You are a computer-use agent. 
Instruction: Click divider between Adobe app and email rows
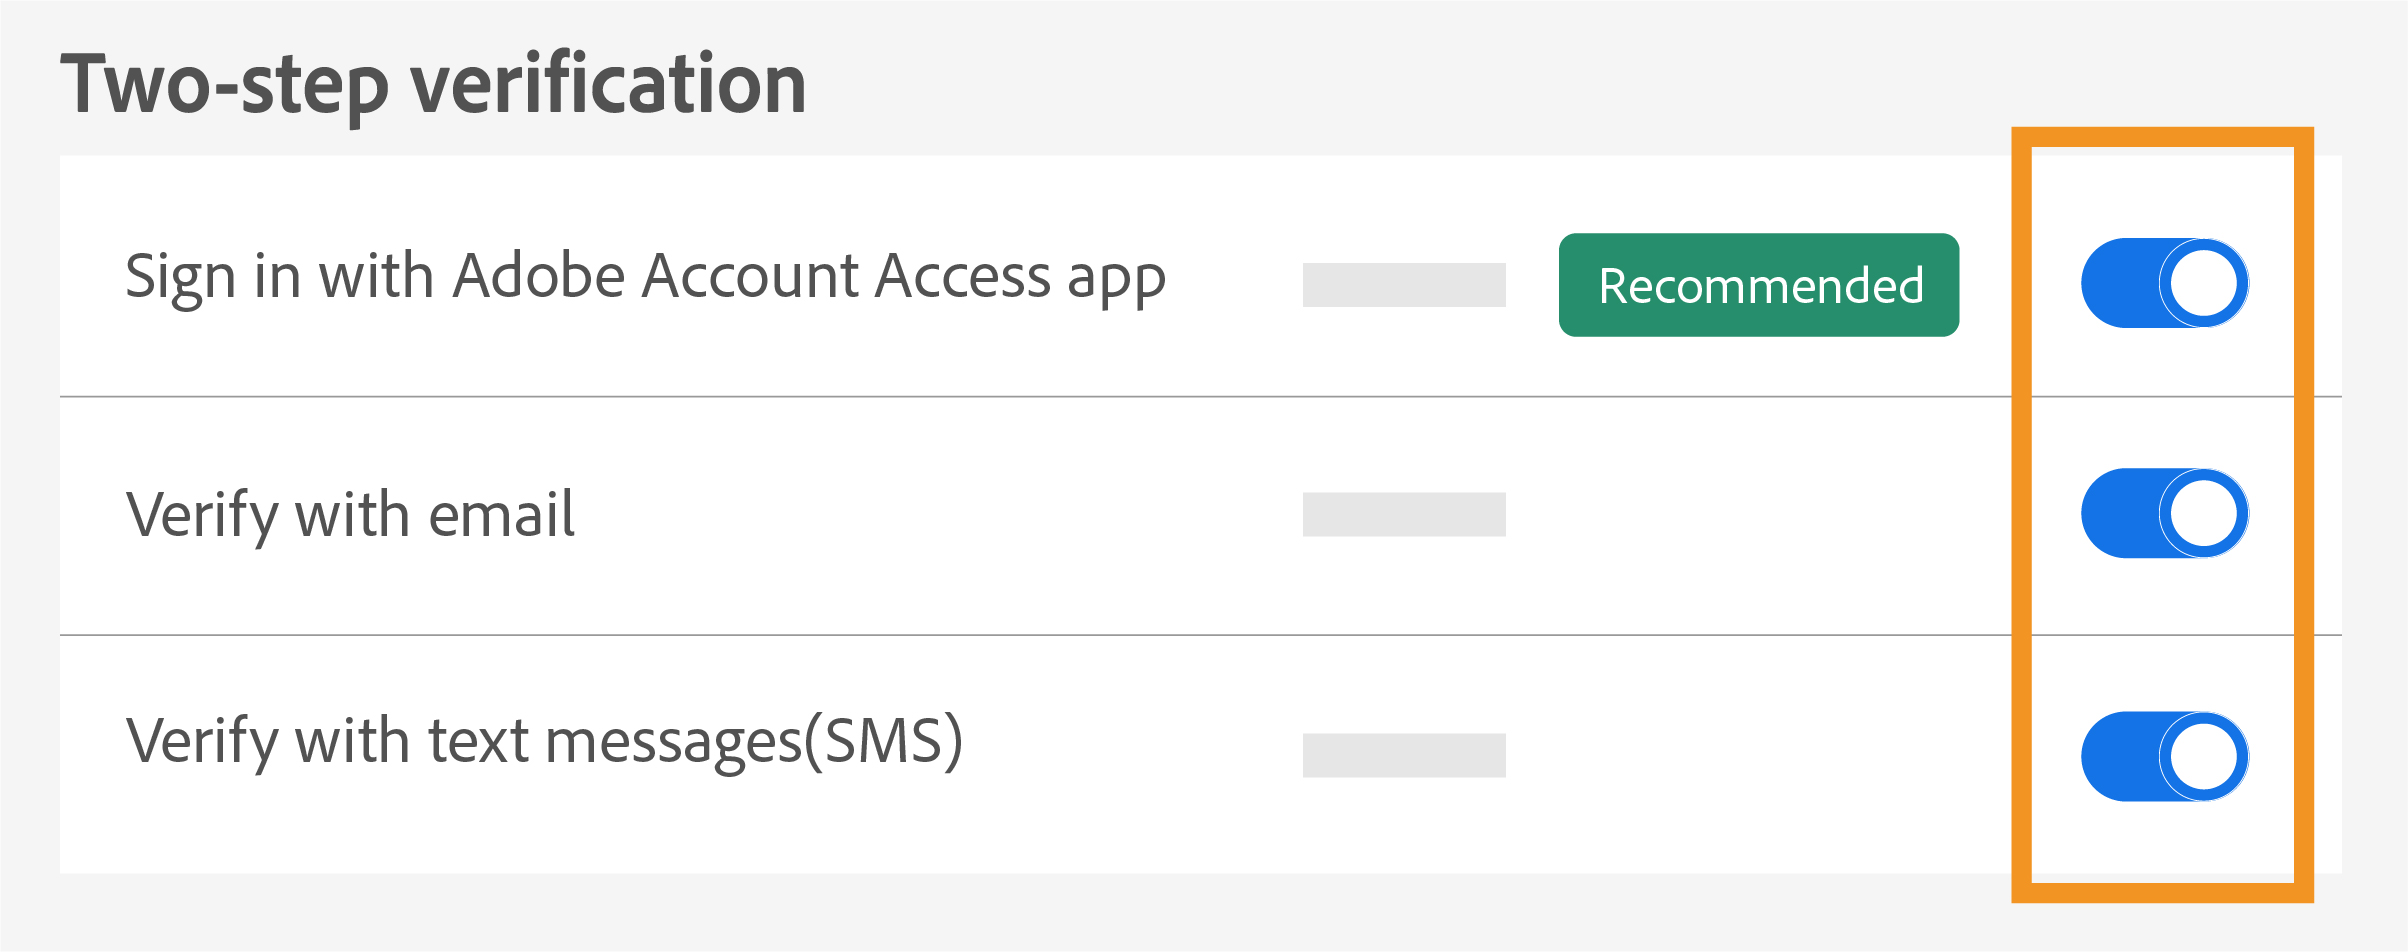tap(1000, 397)
